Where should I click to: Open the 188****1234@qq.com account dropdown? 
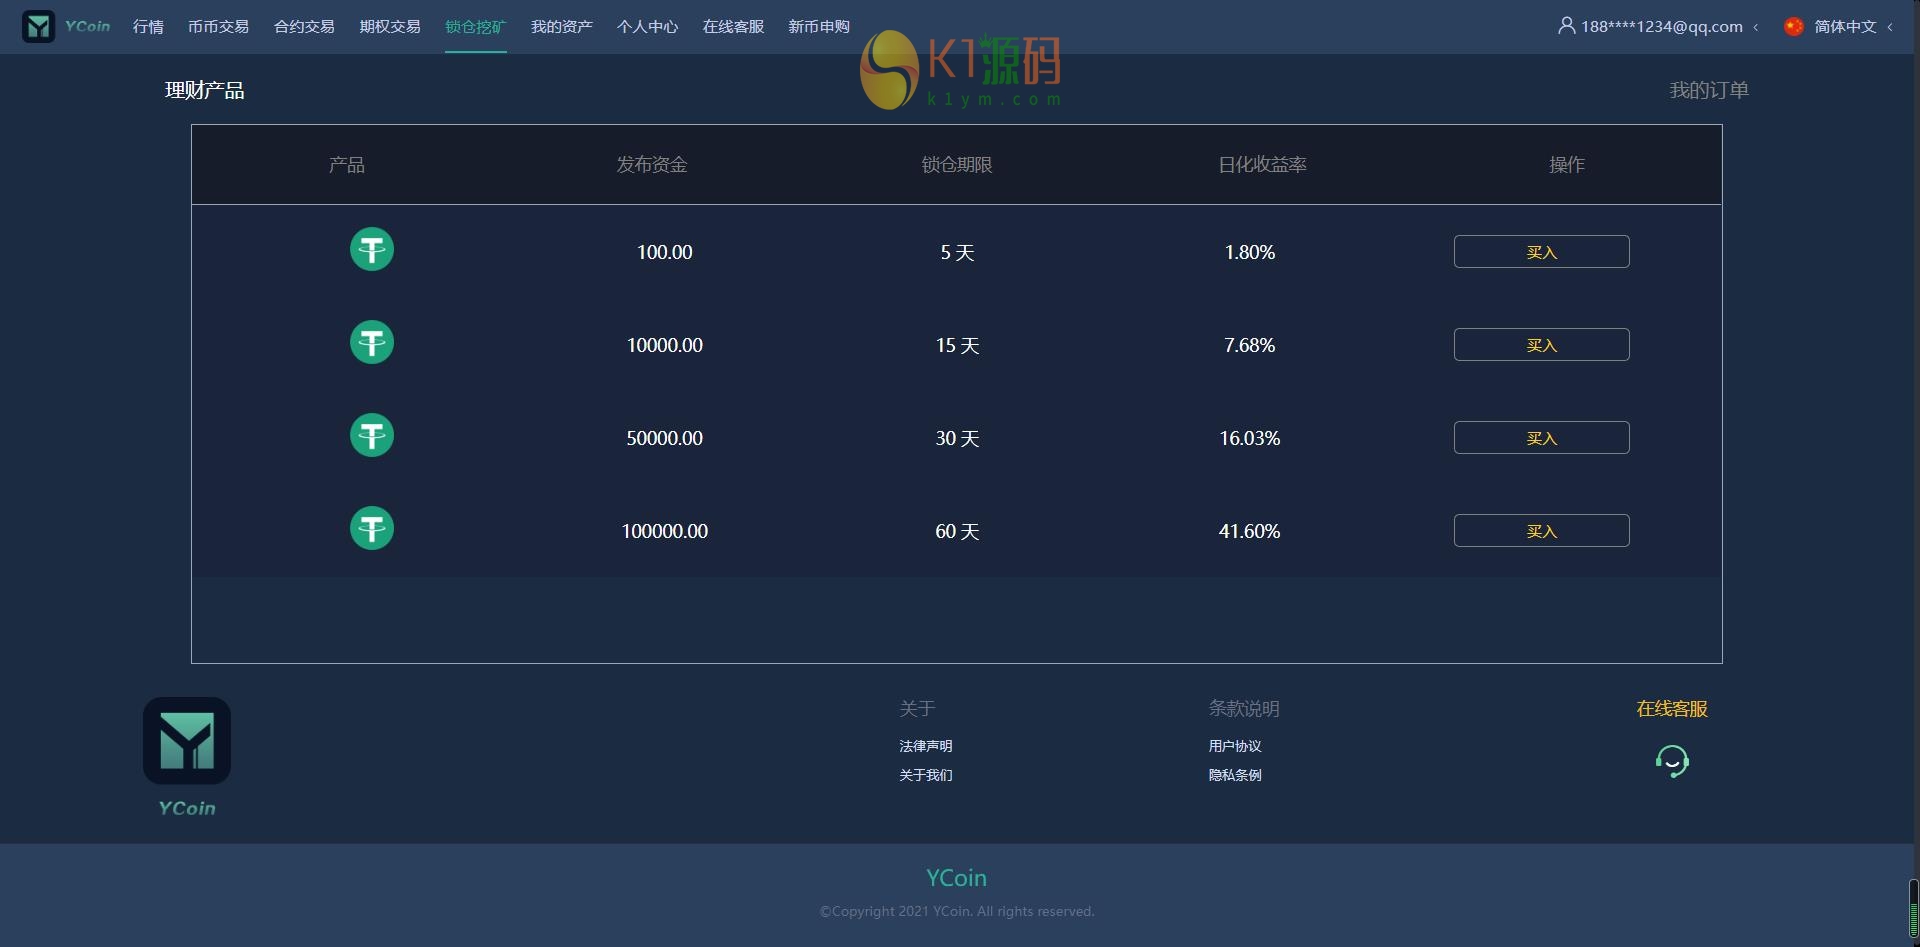(x=1661, y=27)
